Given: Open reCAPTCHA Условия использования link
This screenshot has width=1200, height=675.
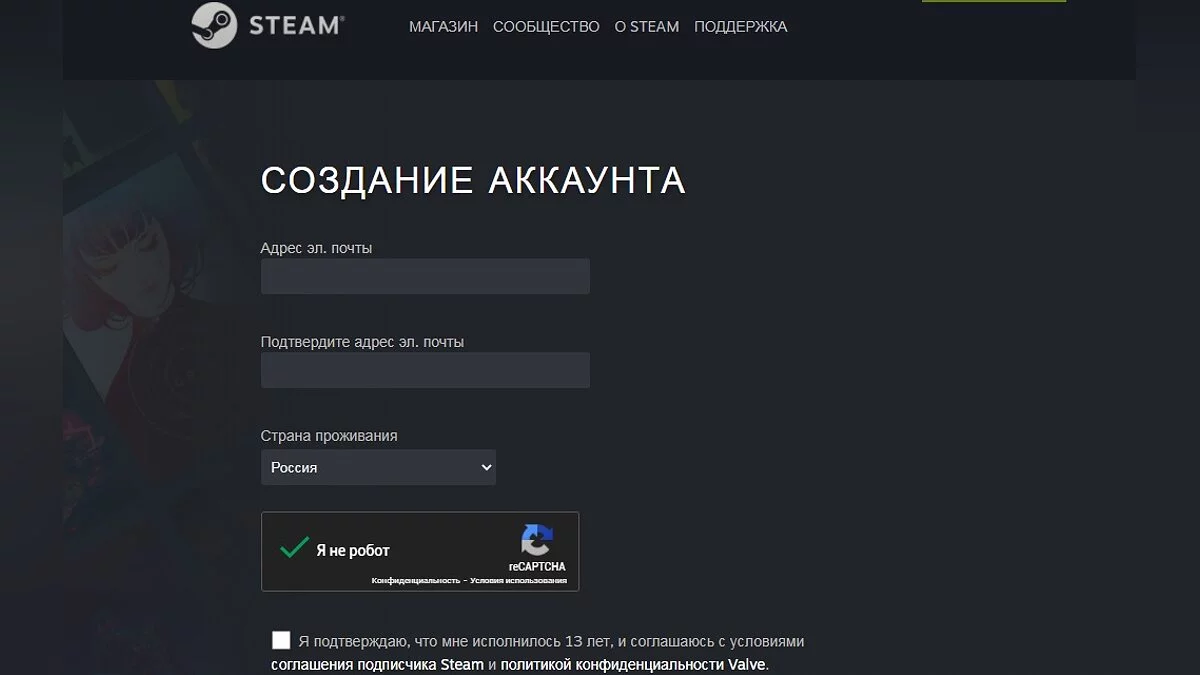Looking at the screenshot, I should 517,580.
